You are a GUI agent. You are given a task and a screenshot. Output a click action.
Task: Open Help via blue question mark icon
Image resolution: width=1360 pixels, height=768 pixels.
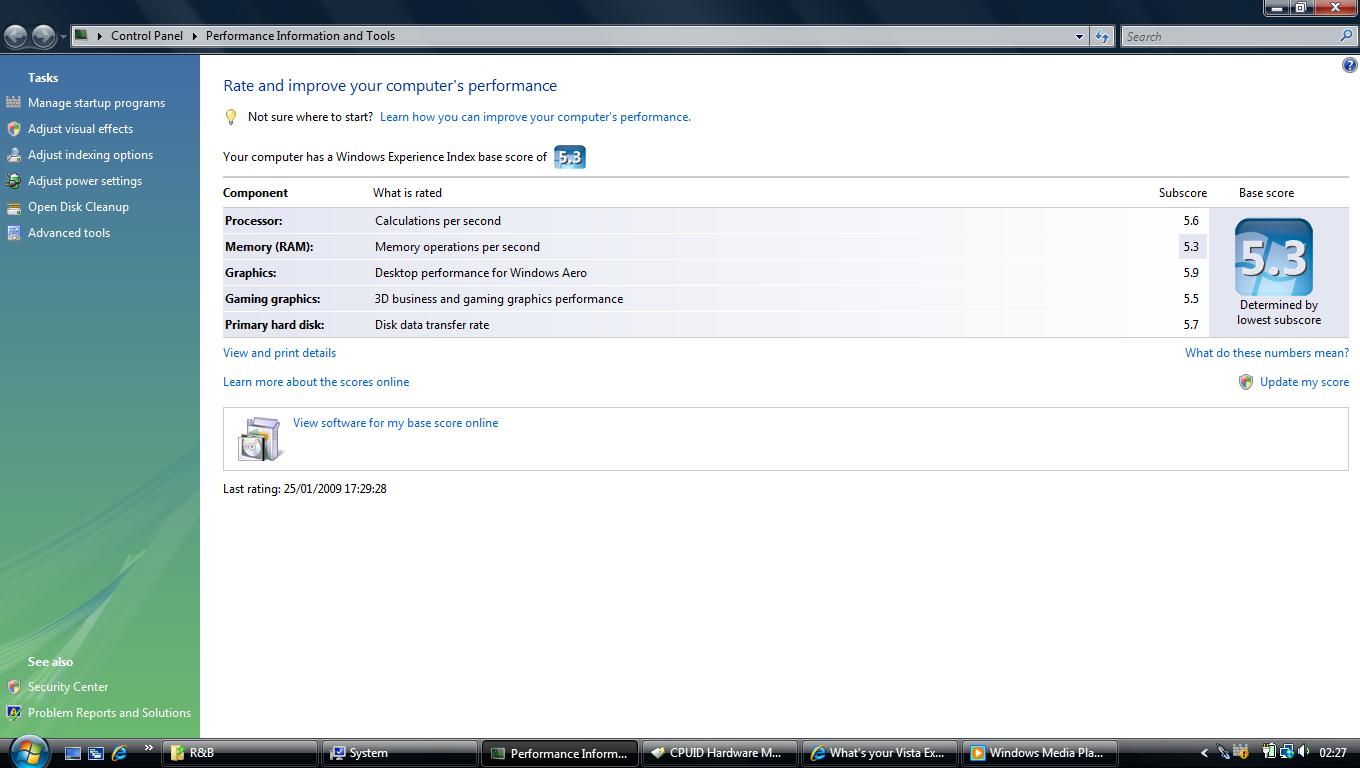click(1349, 66)
